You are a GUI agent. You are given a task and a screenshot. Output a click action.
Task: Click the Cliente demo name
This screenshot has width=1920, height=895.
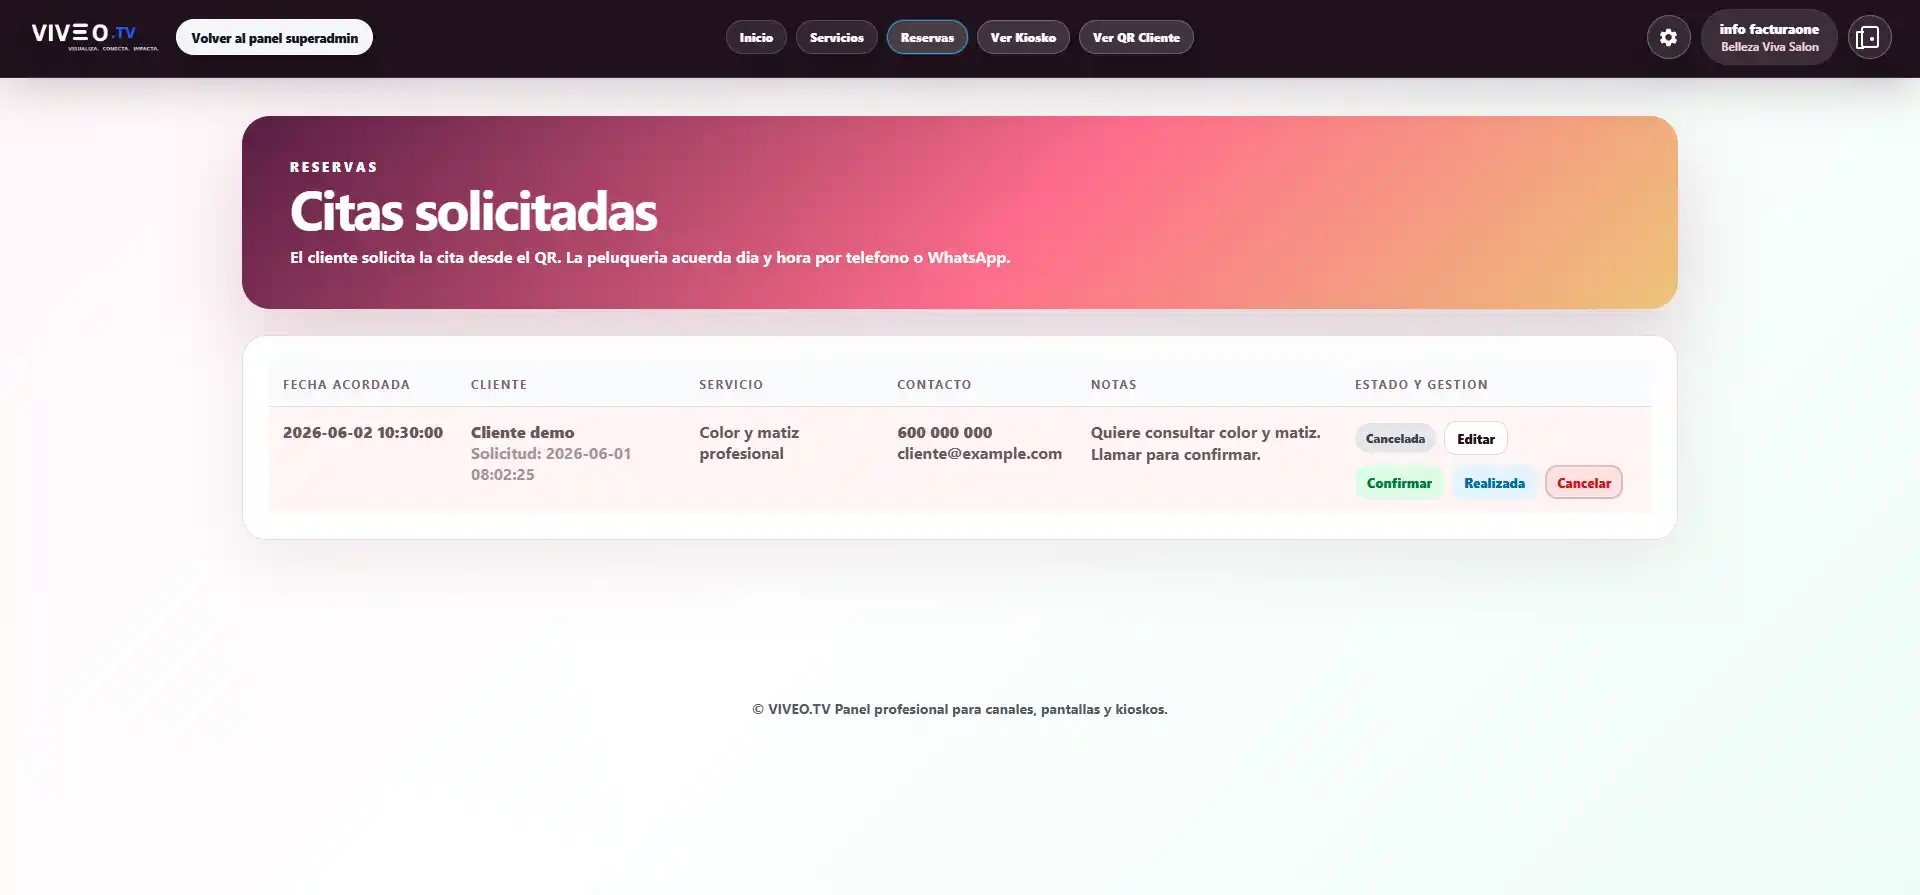[522, 433]
